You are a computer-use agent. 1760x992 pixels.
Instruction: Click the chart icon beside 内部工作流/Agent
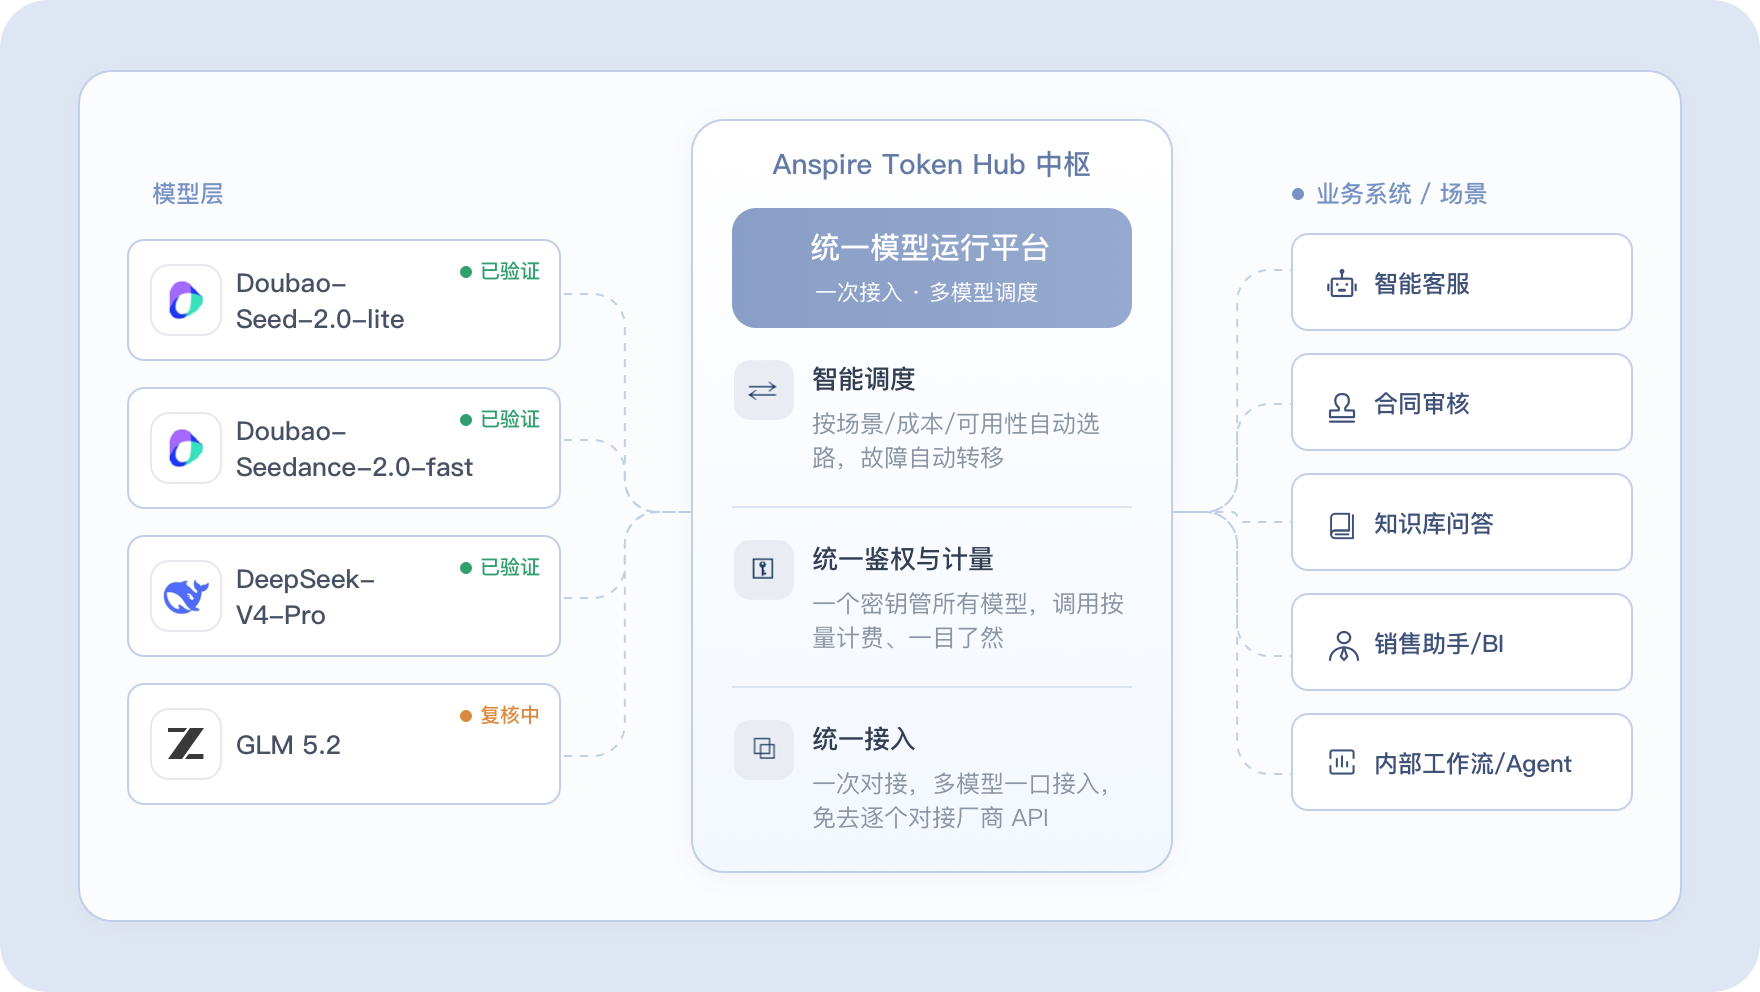coord(1342,763)
